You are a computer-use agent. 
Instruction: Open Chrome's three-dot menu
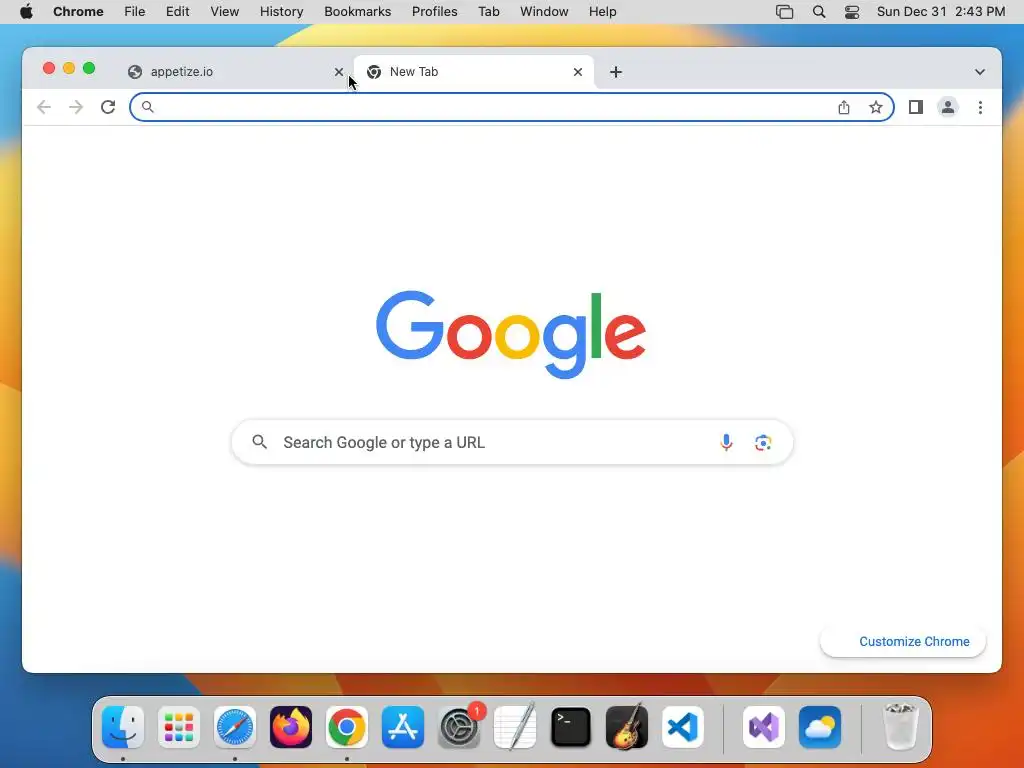(x=980, y=107)
